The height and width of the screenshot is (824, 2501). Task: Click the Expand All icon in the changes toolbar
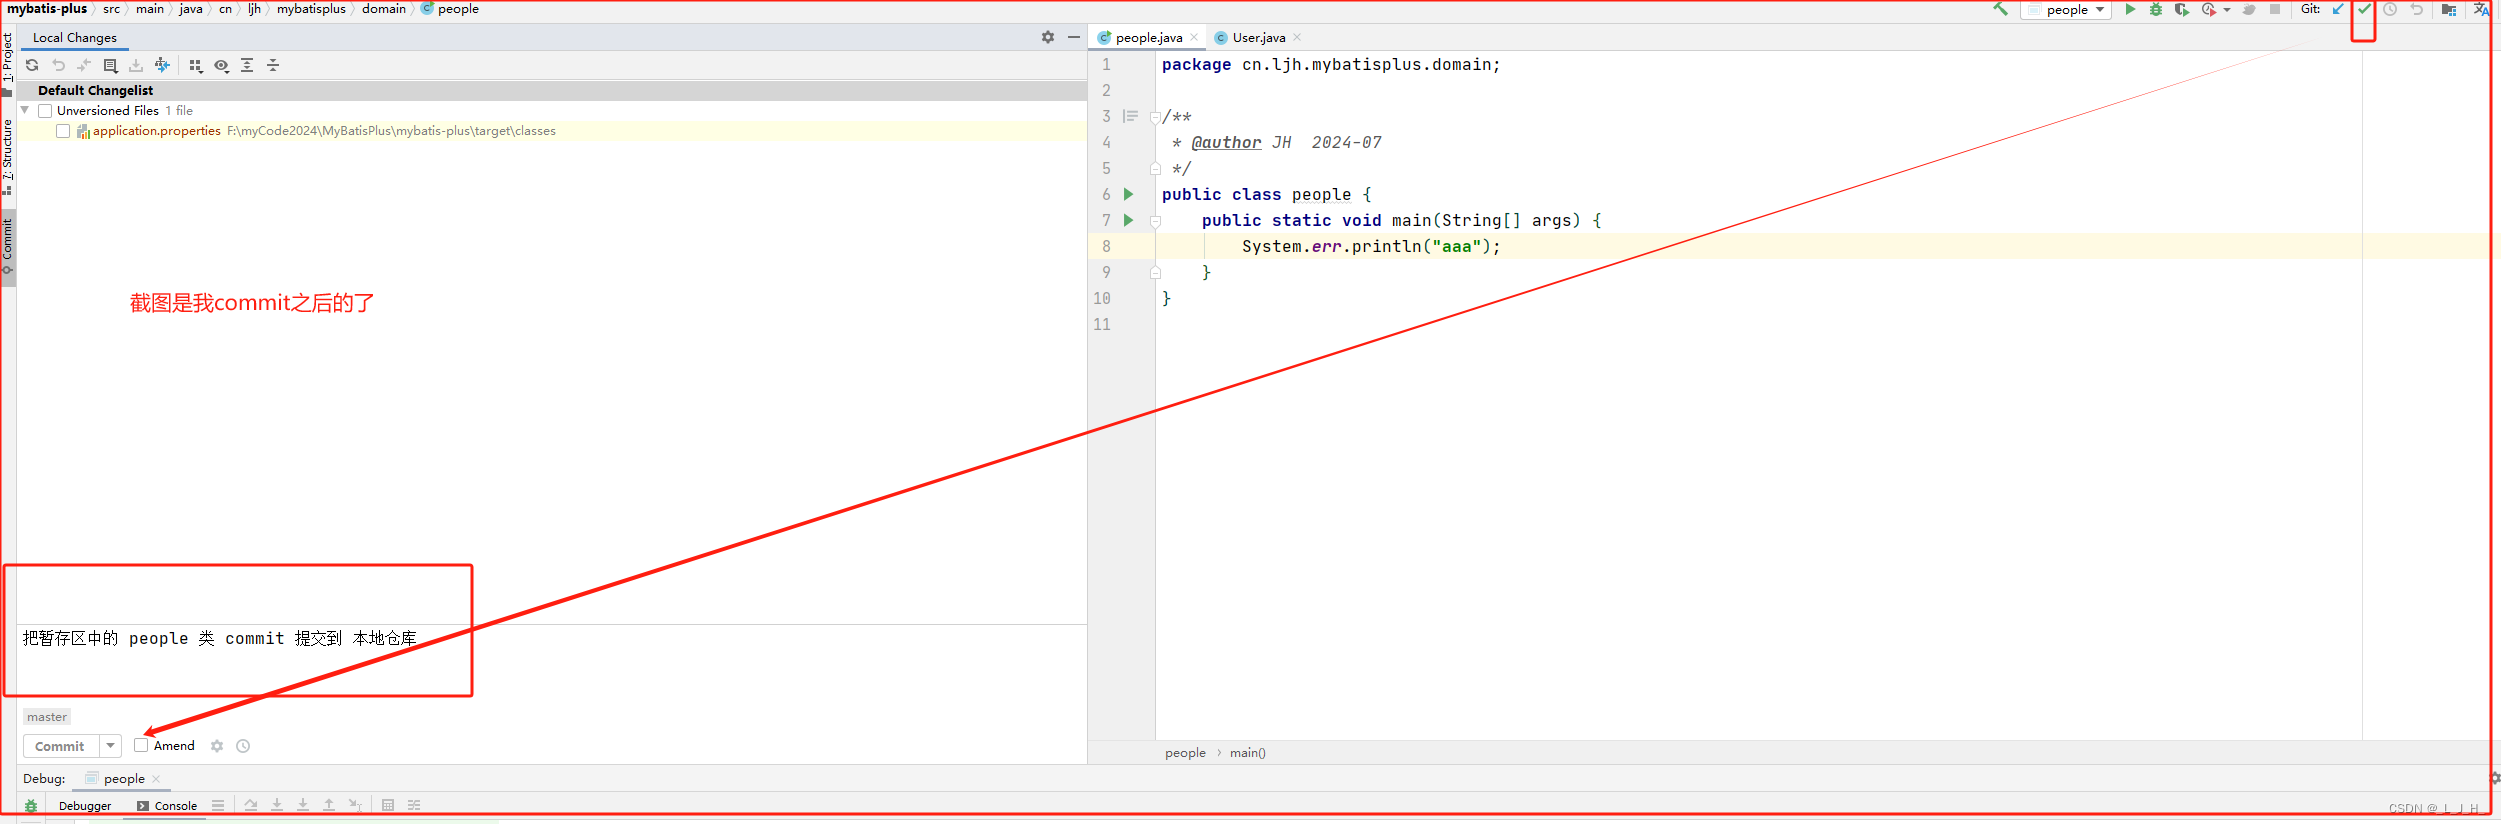click(247, 65)
